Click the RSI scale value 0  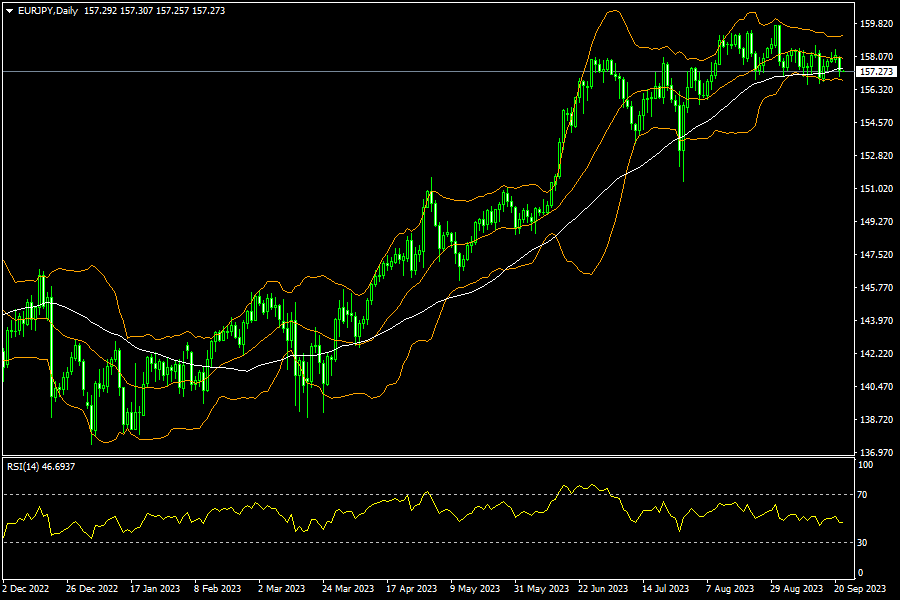(x=860, y=573)
